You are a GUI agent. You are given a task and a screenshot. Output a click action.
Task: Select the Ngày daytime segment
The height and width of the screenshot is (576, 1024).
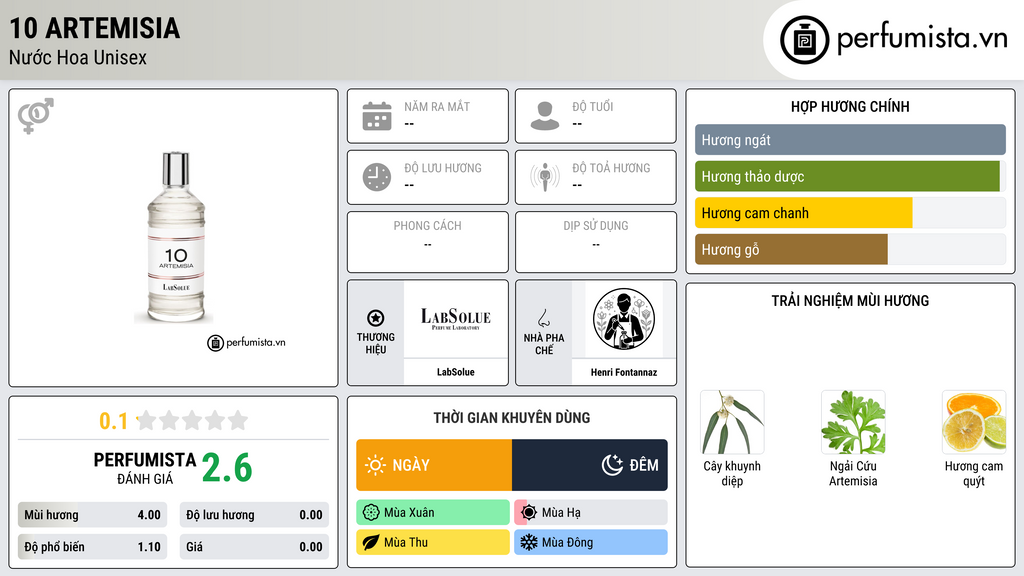click(434, 465)
